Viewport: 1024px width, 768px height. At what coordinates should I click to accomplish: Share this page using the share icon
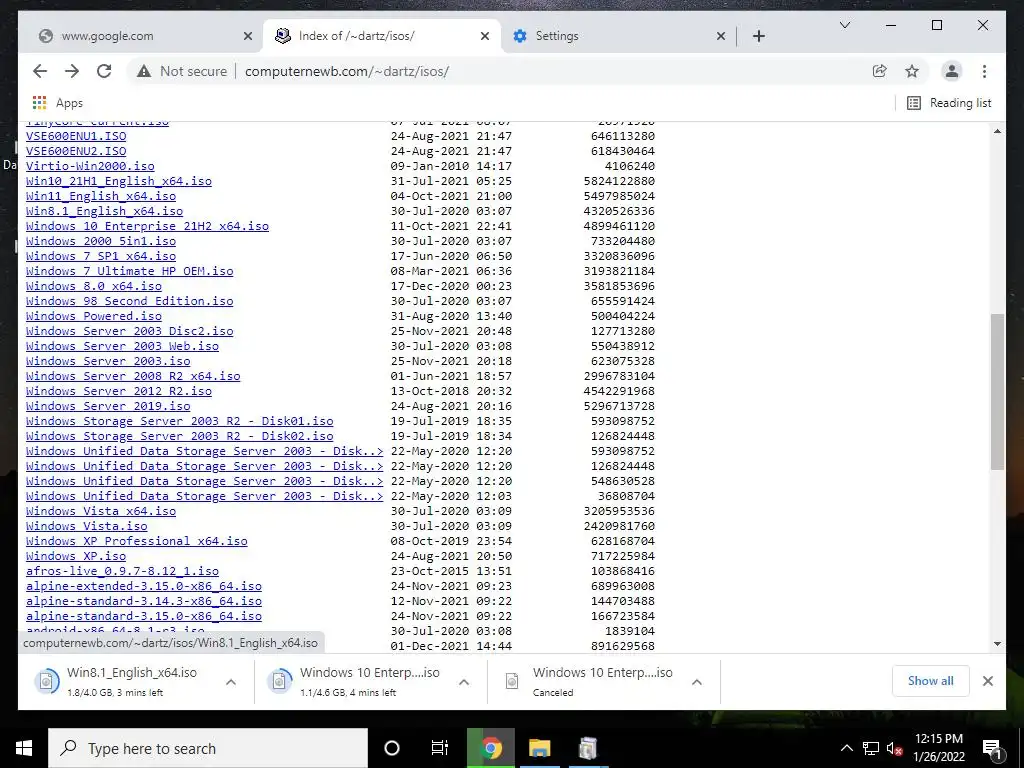click(x=880, y=71)
